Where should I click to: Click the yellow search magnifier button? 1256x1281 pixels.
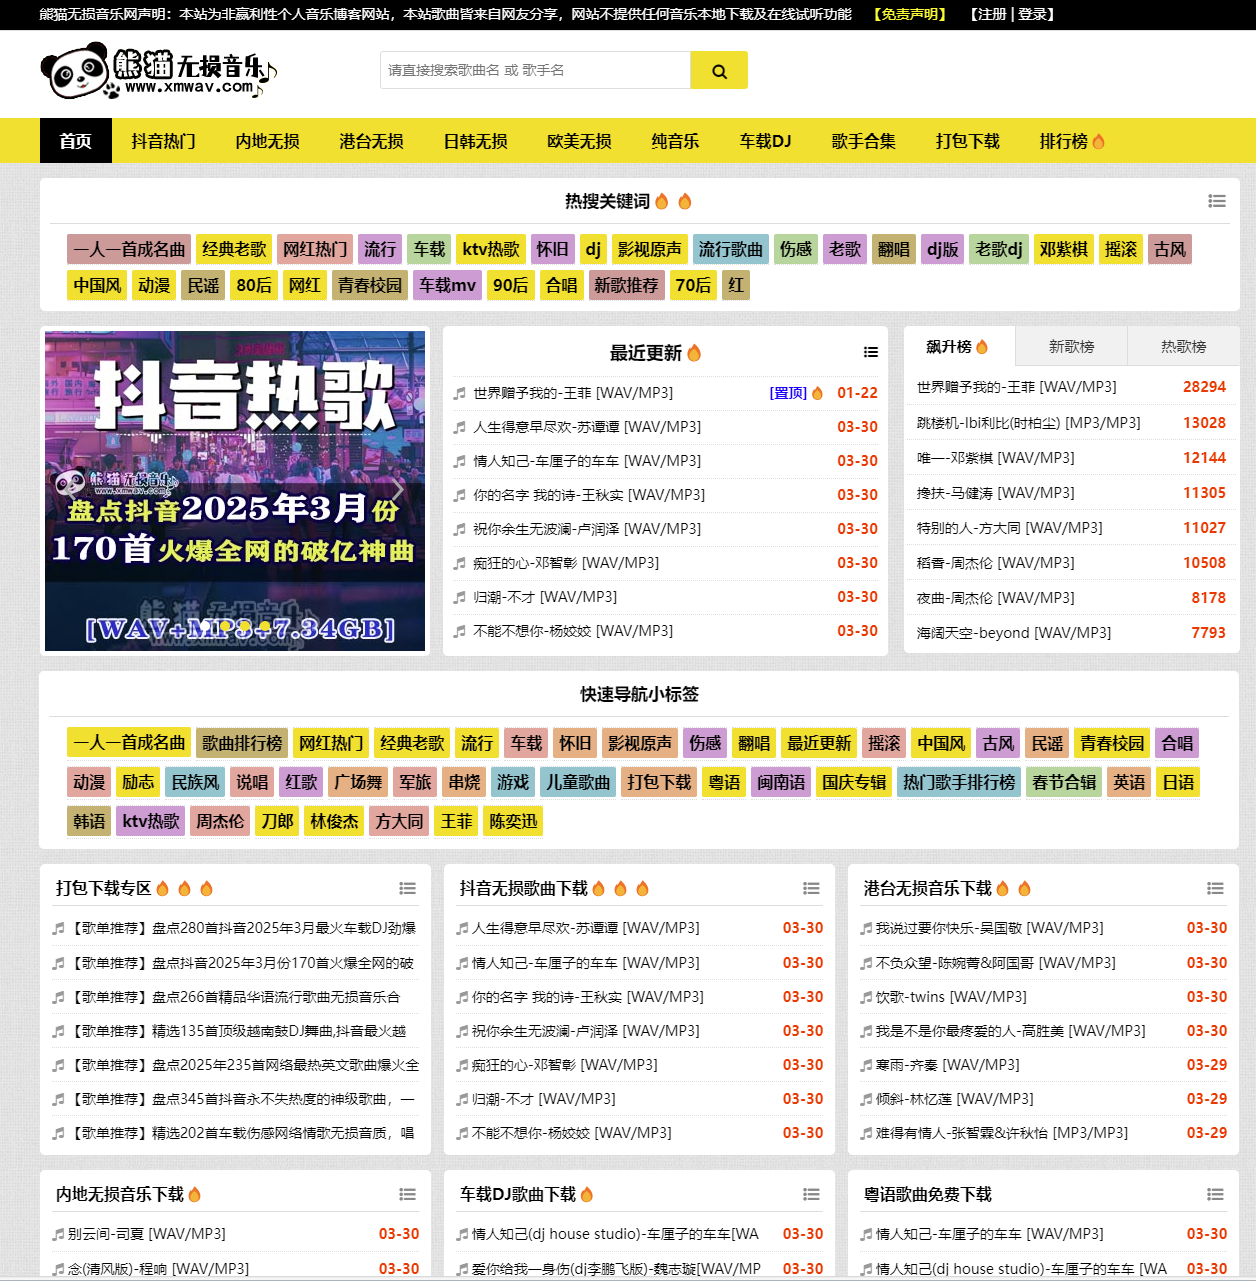(x=719, y=71)
